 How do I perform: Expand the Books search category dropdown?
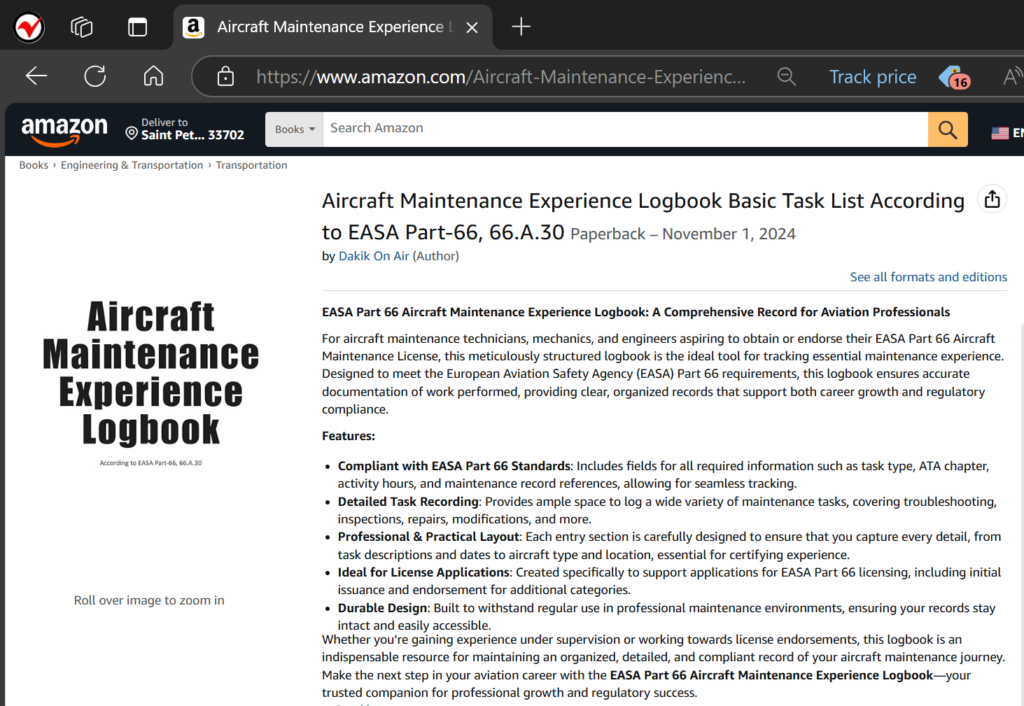(295, 129)
